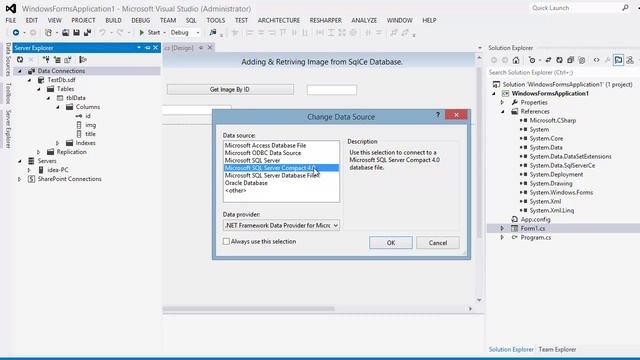Select Microsoft ODBC Data Source
This screenshot has height=360, width=640.
263,153
